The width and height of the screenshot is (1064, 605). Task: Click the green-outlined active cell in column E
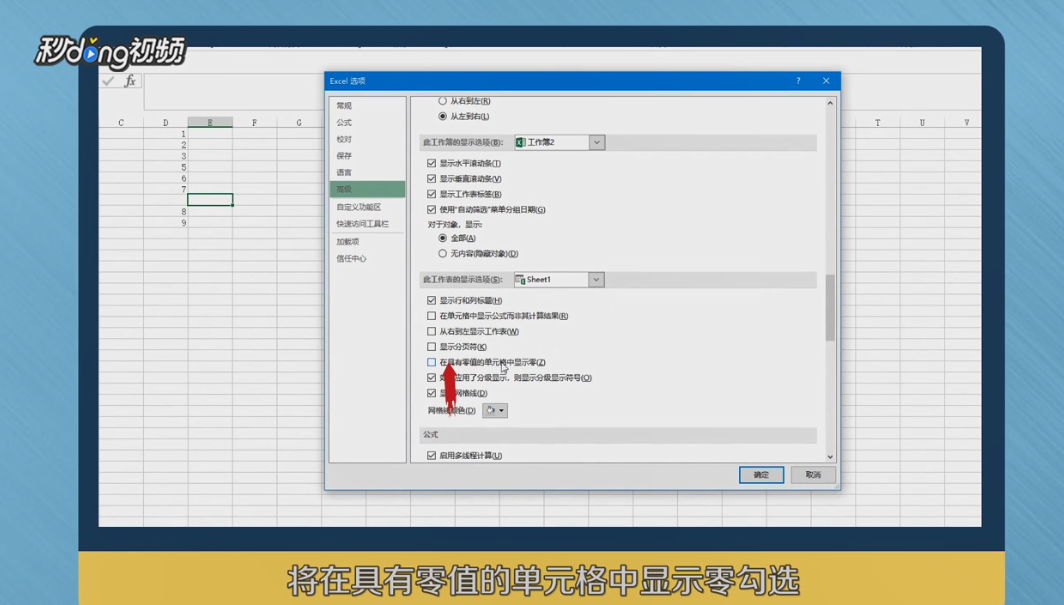210,200
